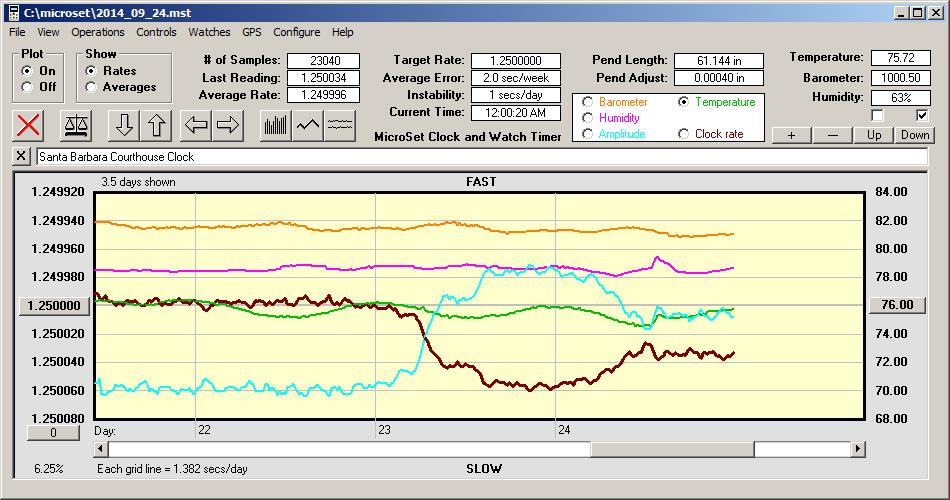The width and height of the screenshot is (950, 500).
Task: Click the Target Rate field
Action: [x=516, y=61]
